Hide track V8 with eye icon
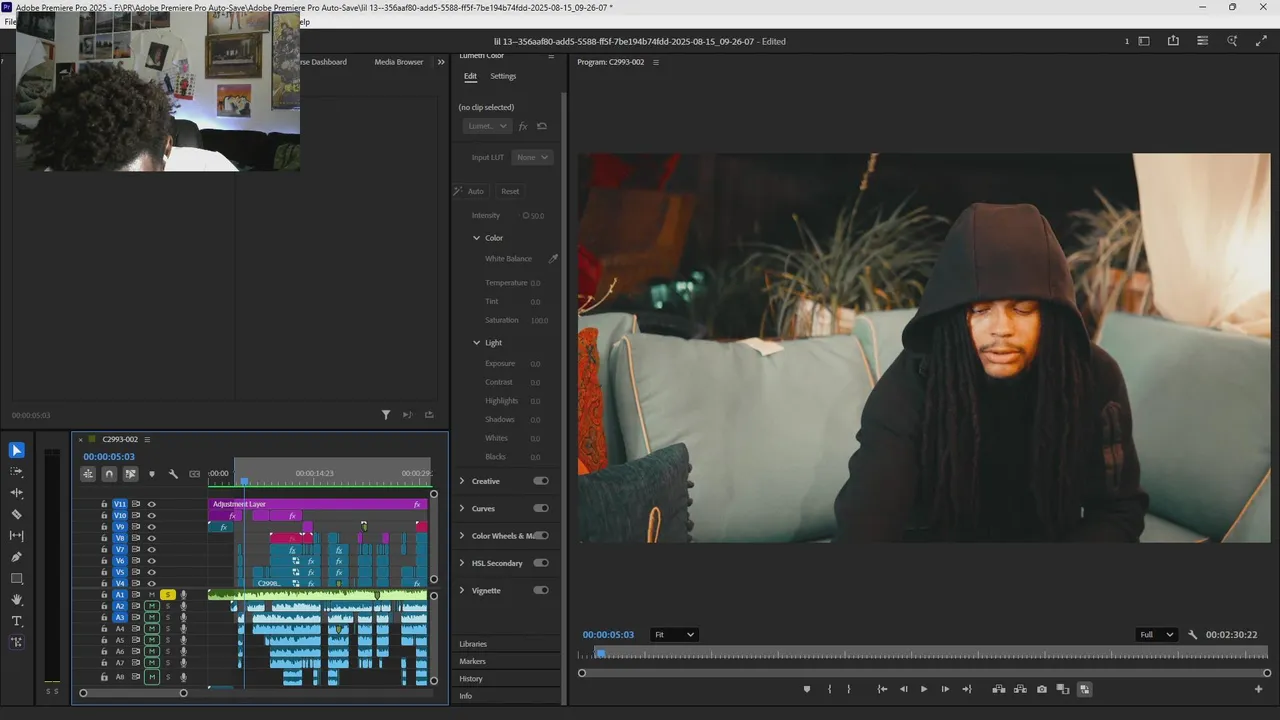 (152, 538)
